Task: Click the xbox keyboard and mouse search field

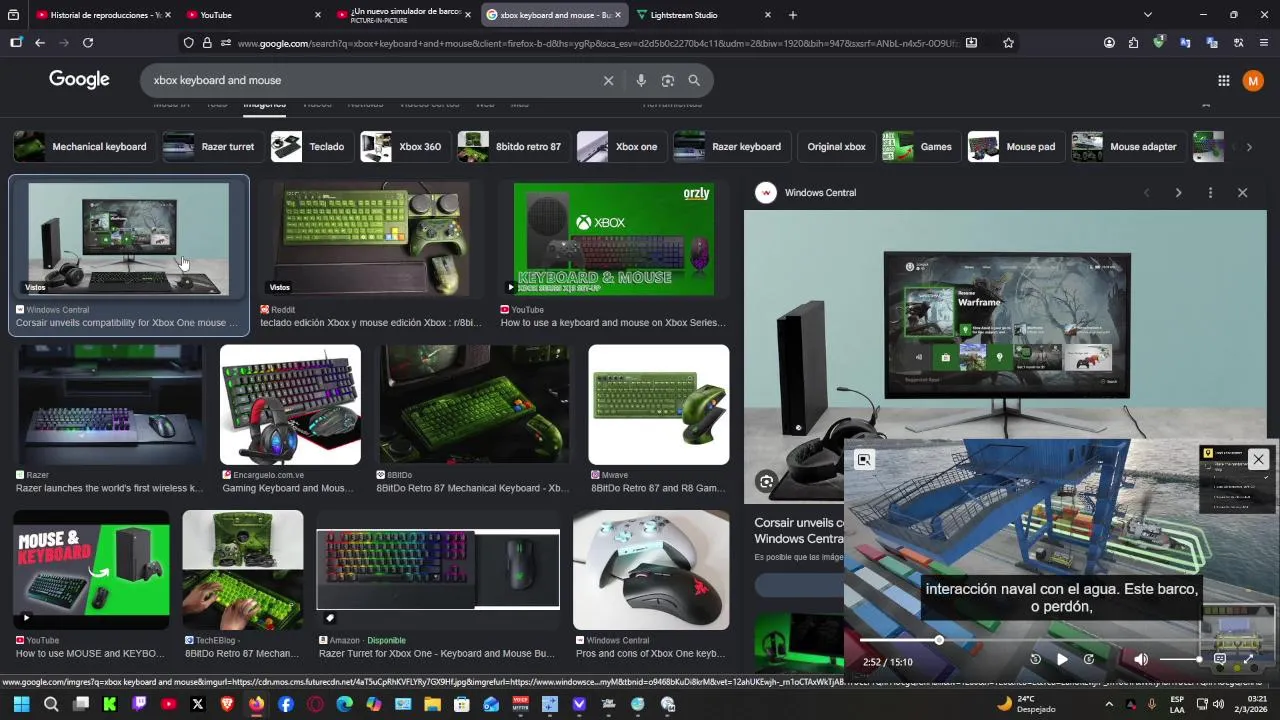Action: pyautogui.click(x=370, y=81)
